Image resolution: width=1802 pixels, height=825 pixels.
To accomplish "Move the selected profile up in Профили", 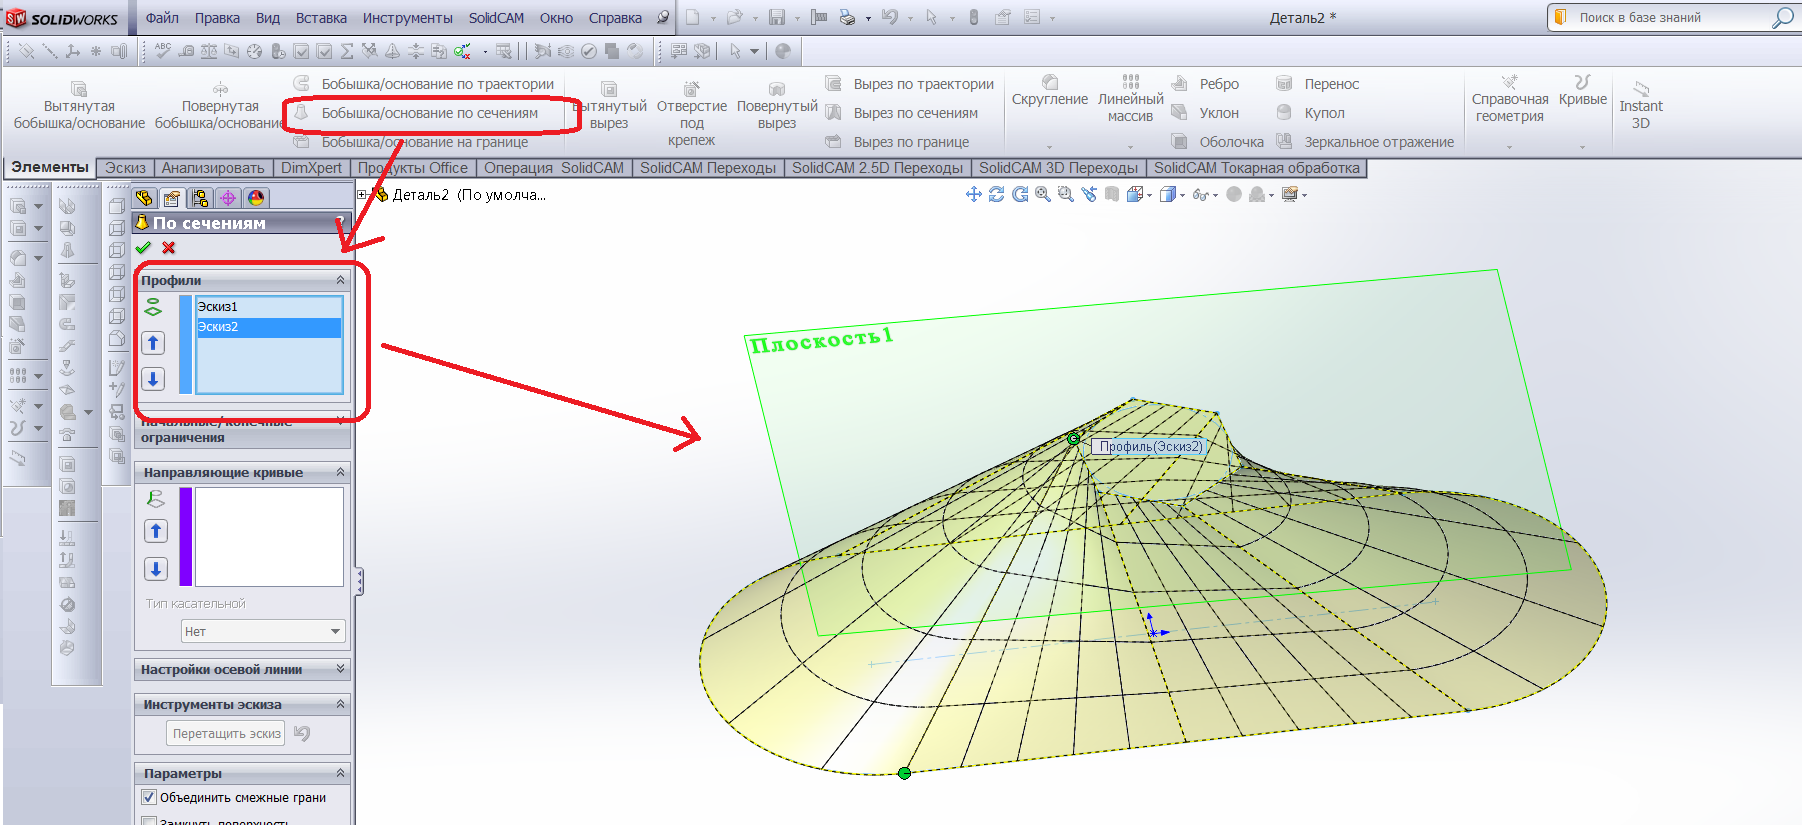I will [x=153, y=343].
